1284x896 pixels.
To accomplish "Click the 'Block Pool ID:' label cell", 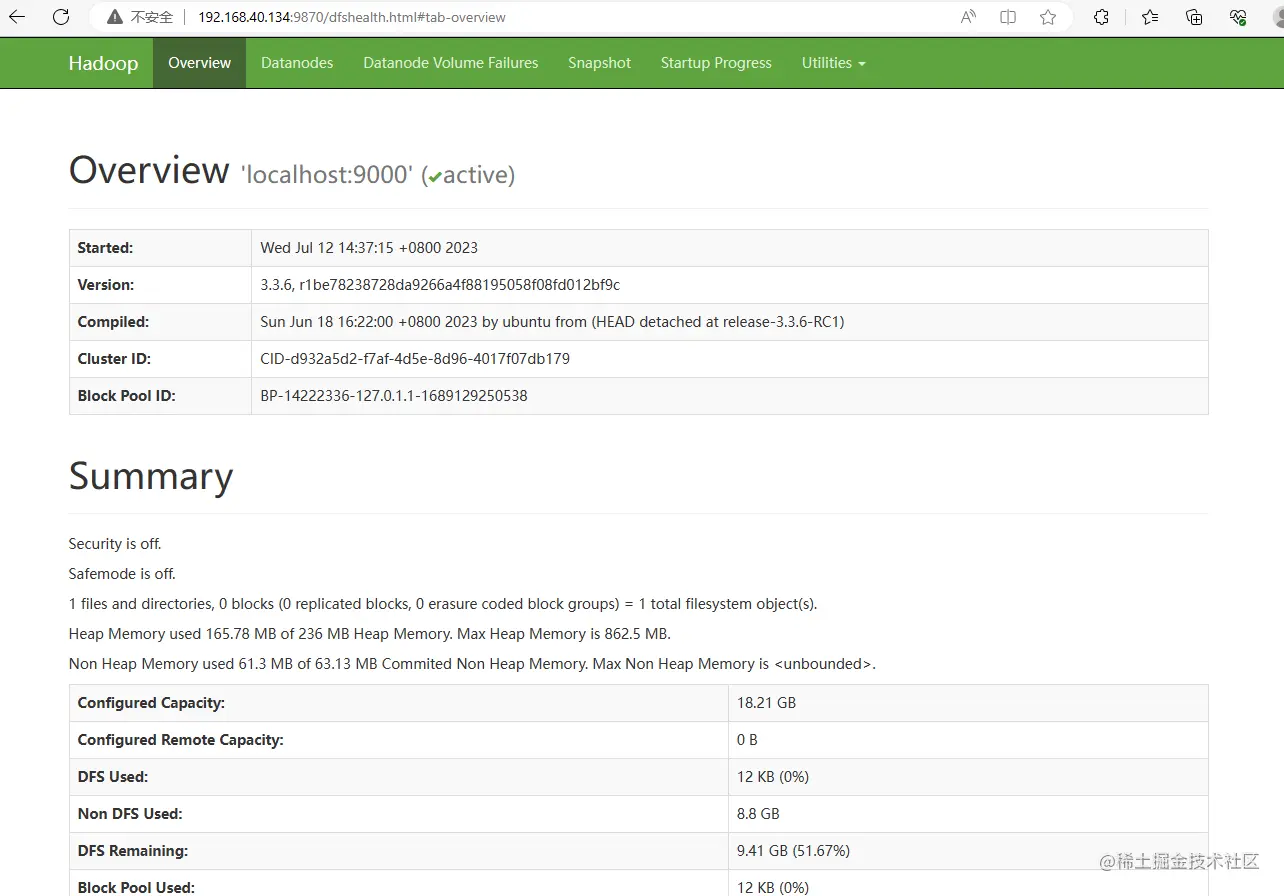I will (160, 396).
